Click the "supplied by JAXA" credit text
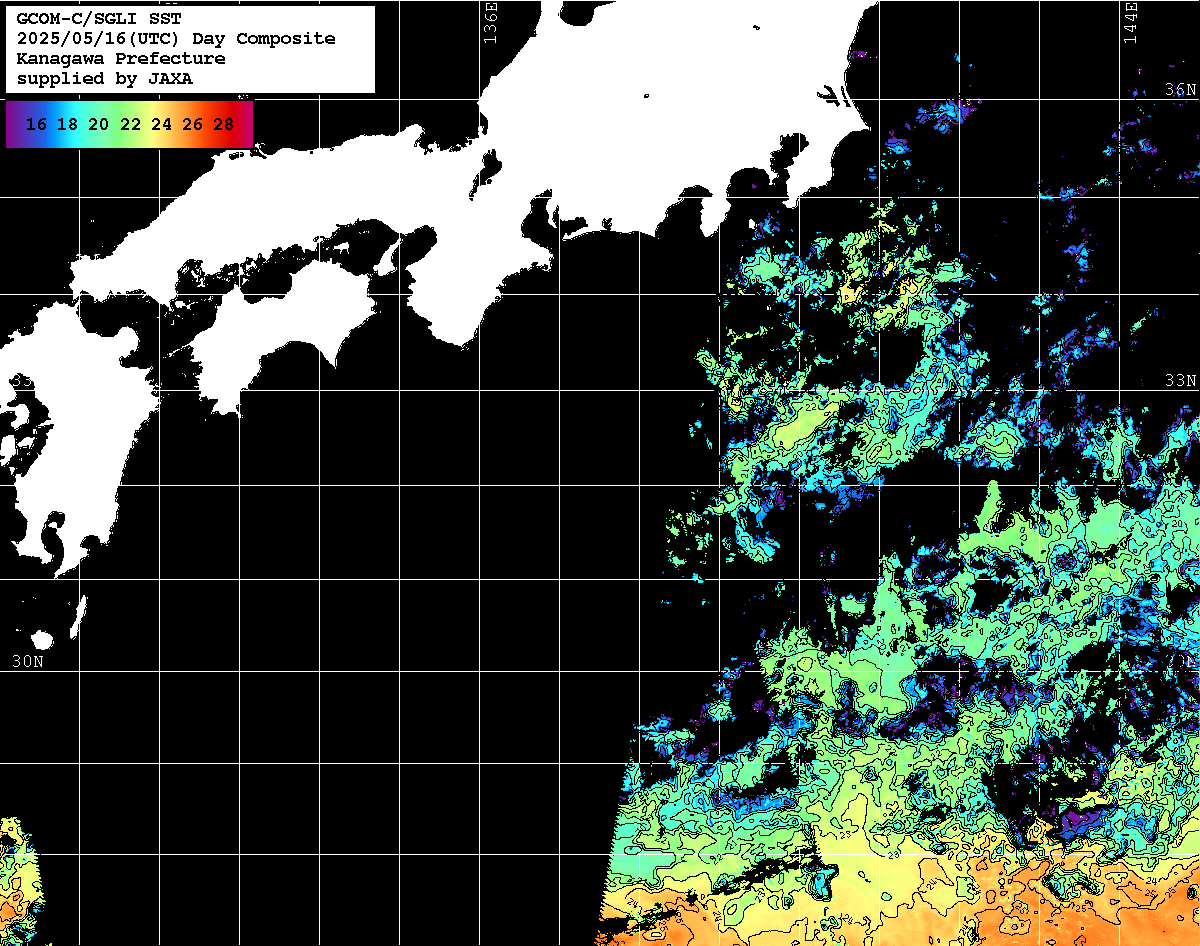This screenshot has width=1200, height=946. [105, 79]
